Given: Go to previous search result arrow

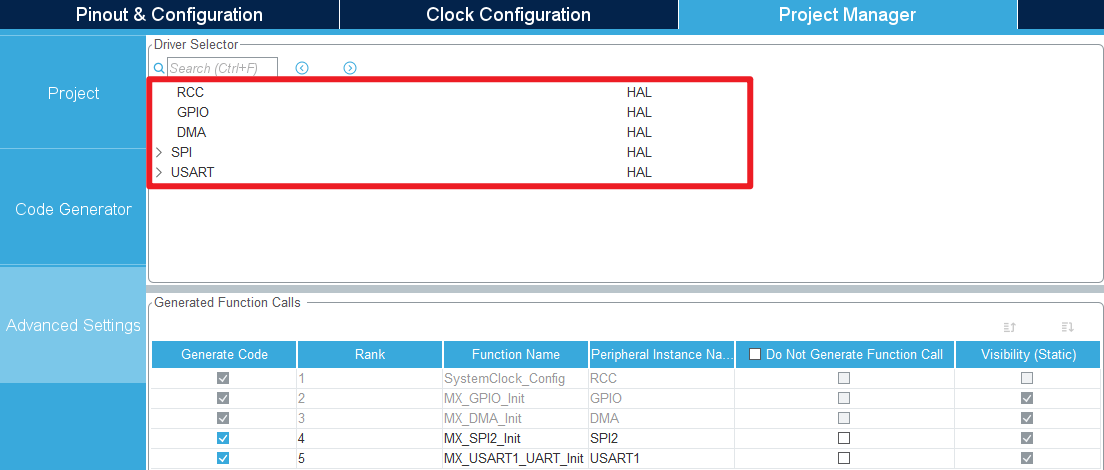Looking at the screenshot, I should click(x=302, y=68).
